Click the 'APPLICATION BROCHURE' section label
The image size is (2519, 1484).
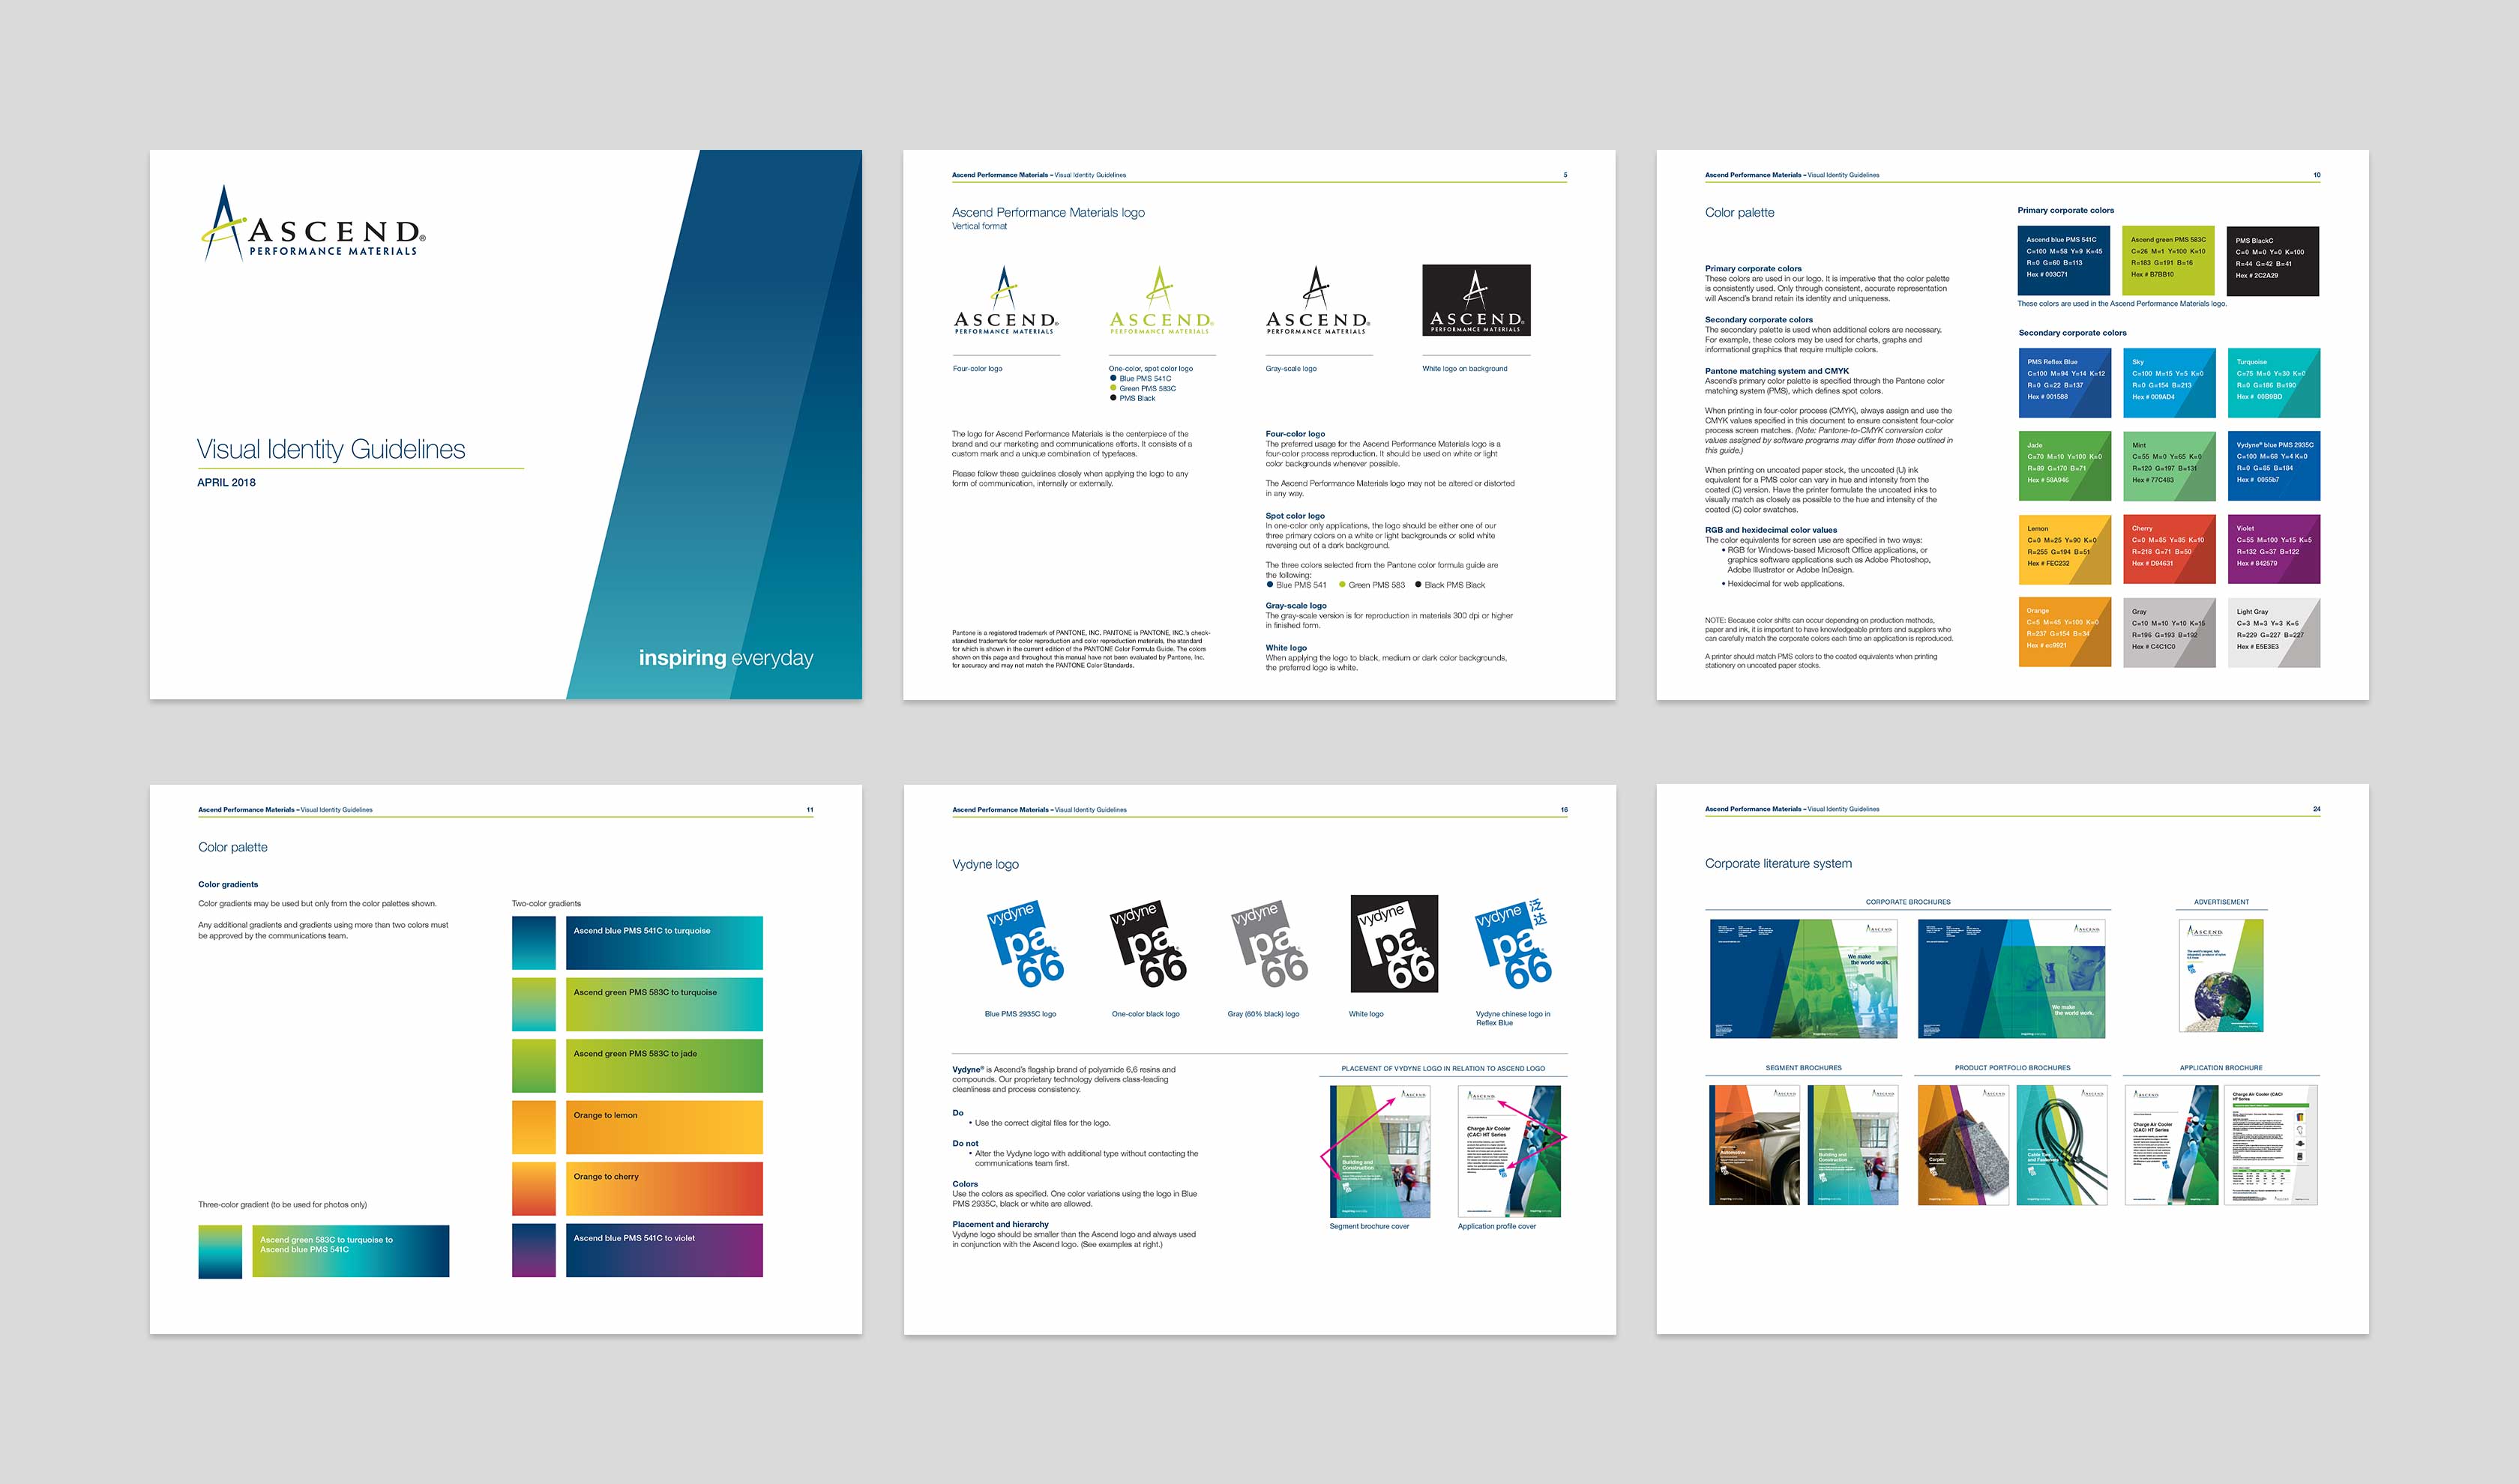pyautogui.click(x=2221, y=1068)
